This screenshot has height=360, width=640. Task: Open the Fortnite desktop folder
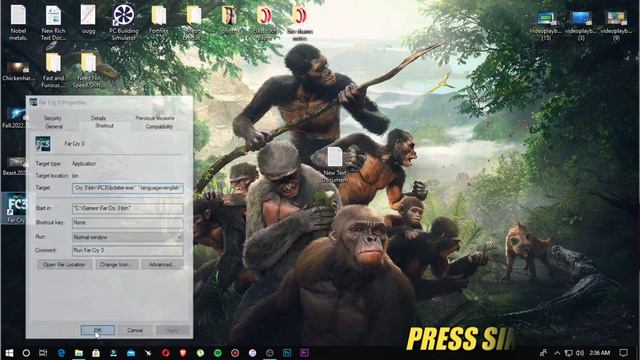pos(159,20)
